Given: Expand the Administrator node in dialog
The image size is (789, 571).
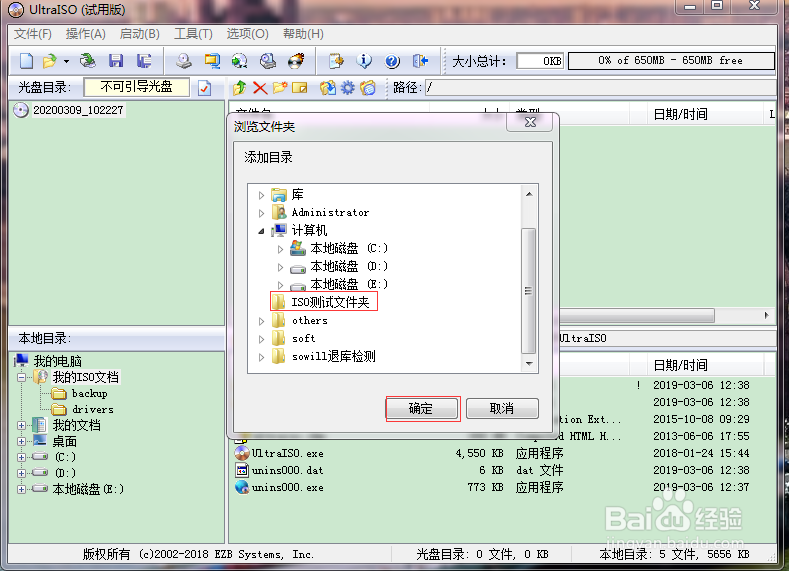Looking at the screenshot, I should 261,213.
